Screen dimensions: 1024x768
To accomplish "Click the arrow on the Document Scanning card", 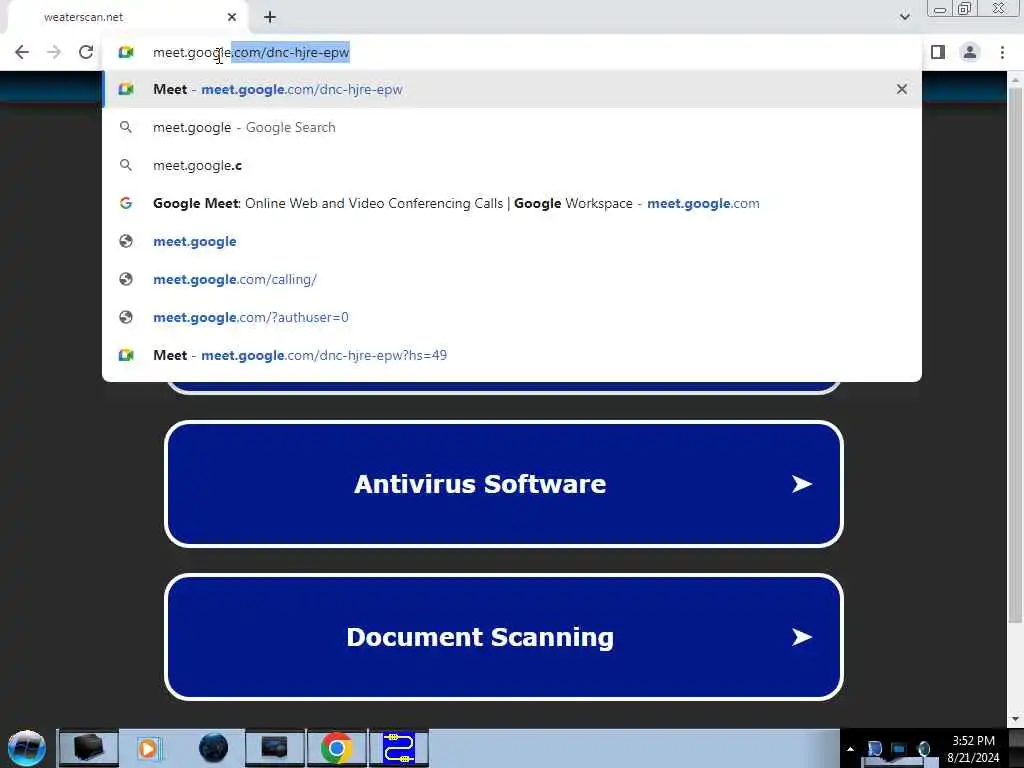I will [x=801, y=637].
